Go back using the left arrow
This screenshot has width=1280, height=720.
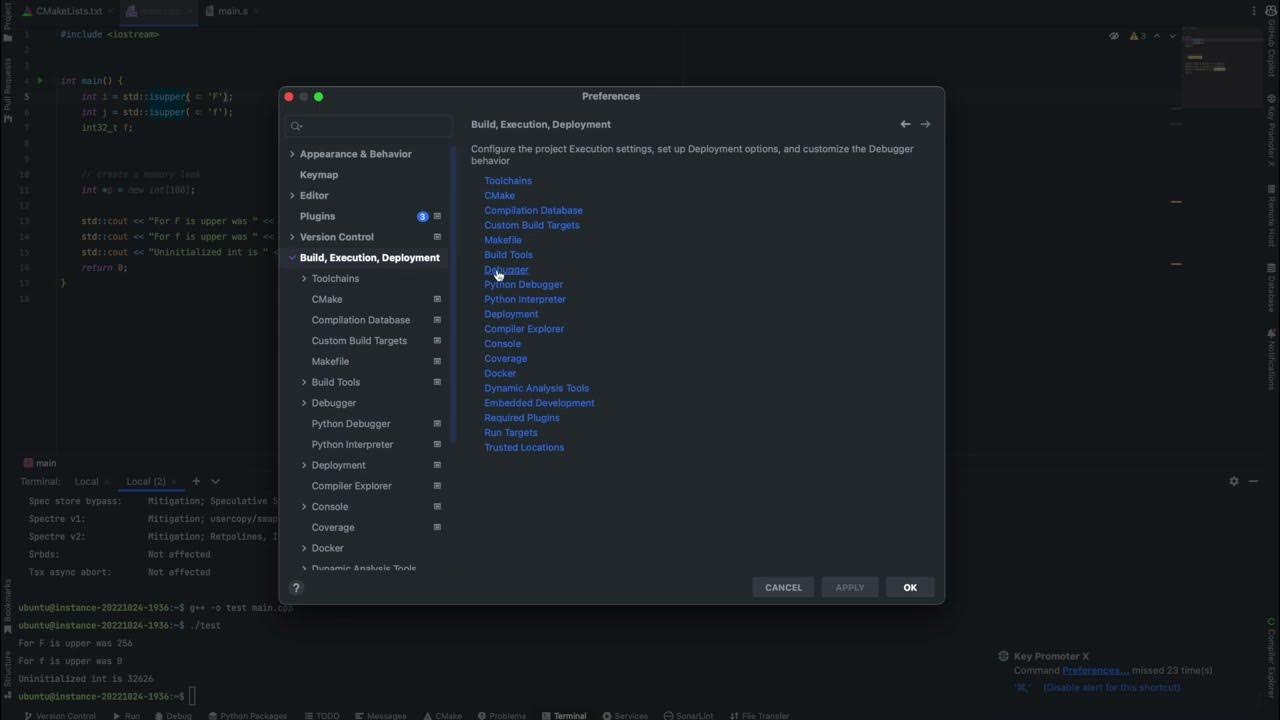905,124
